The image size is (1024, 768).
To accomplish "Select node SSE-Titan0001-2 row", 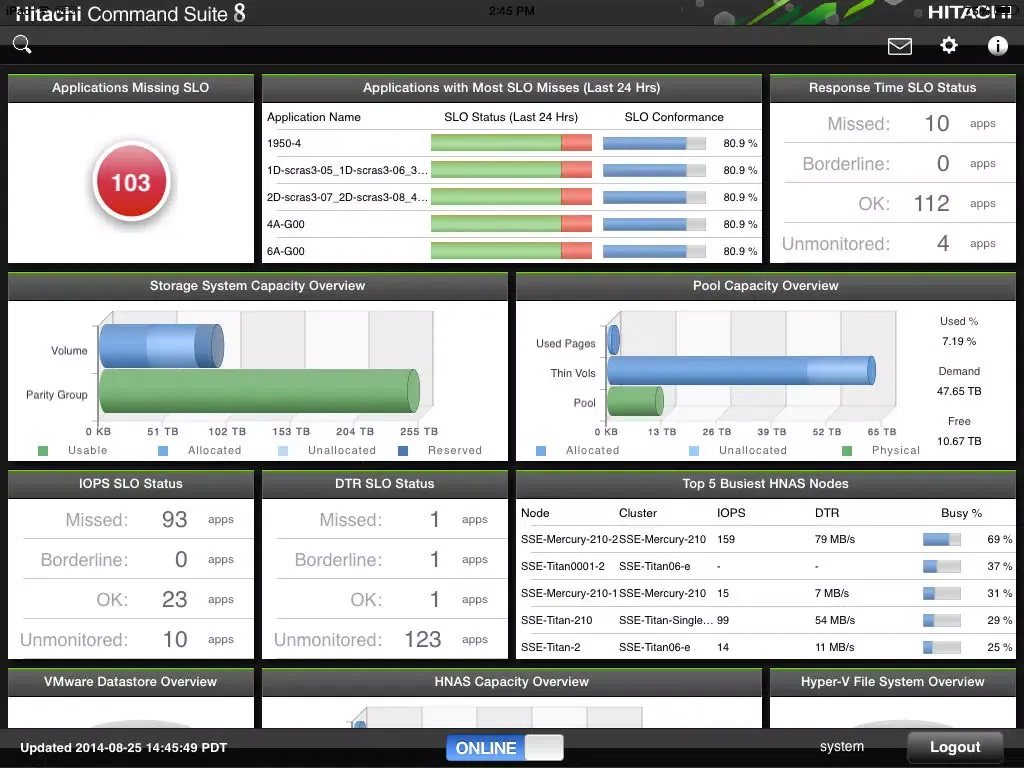I will [765, 566].
